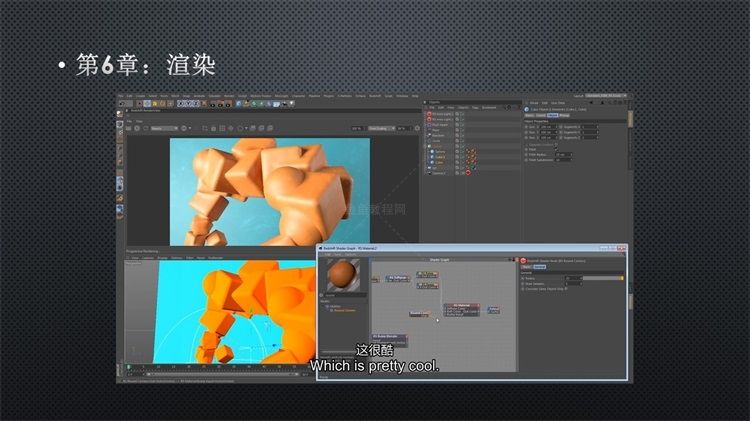Open the MoGraph menu

[281, 96]
